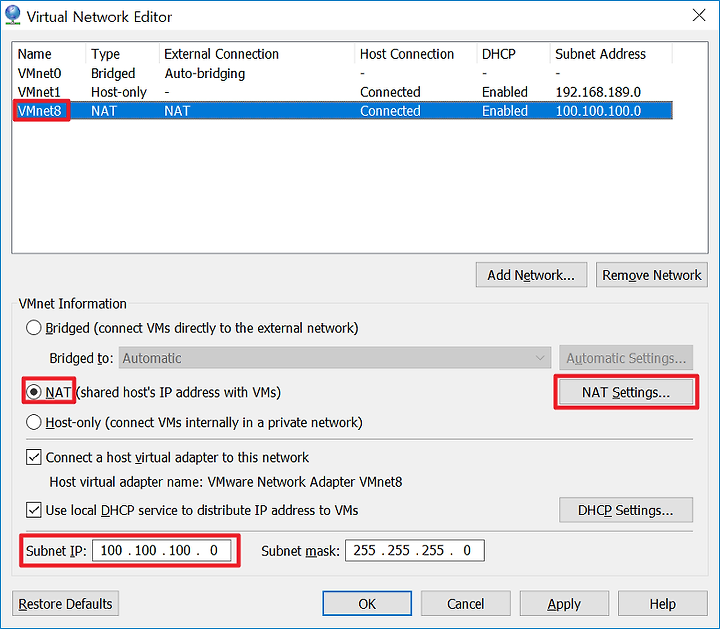720x629 pixels.
Task: Sort by the Name column header
Action: coord(49,54)
